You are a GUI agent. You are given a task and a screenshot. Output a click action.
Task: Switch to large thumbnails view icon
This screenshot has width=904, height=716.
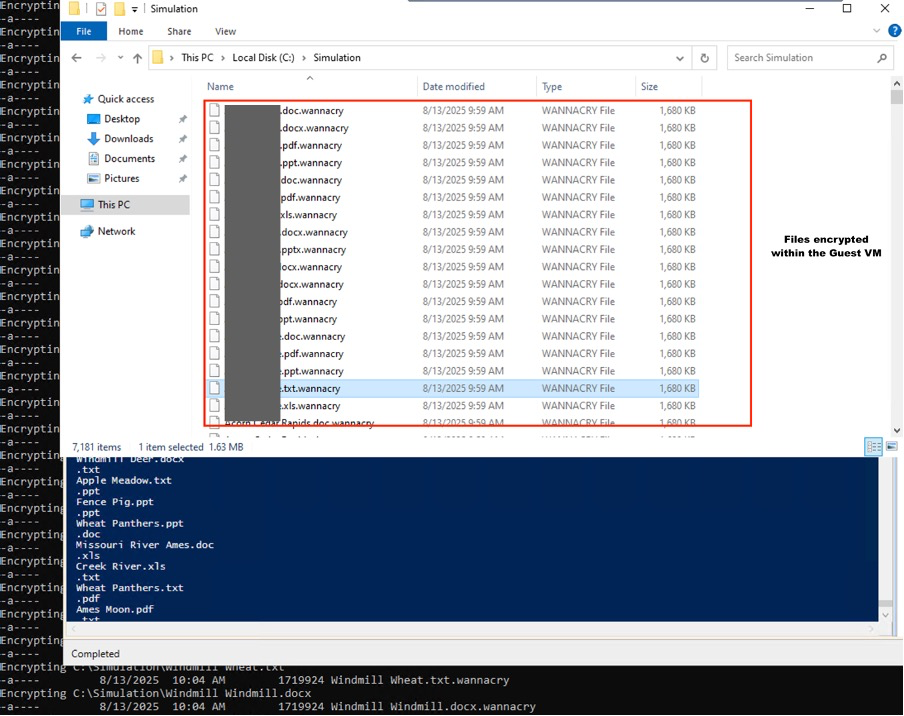[x=891, y=446]
